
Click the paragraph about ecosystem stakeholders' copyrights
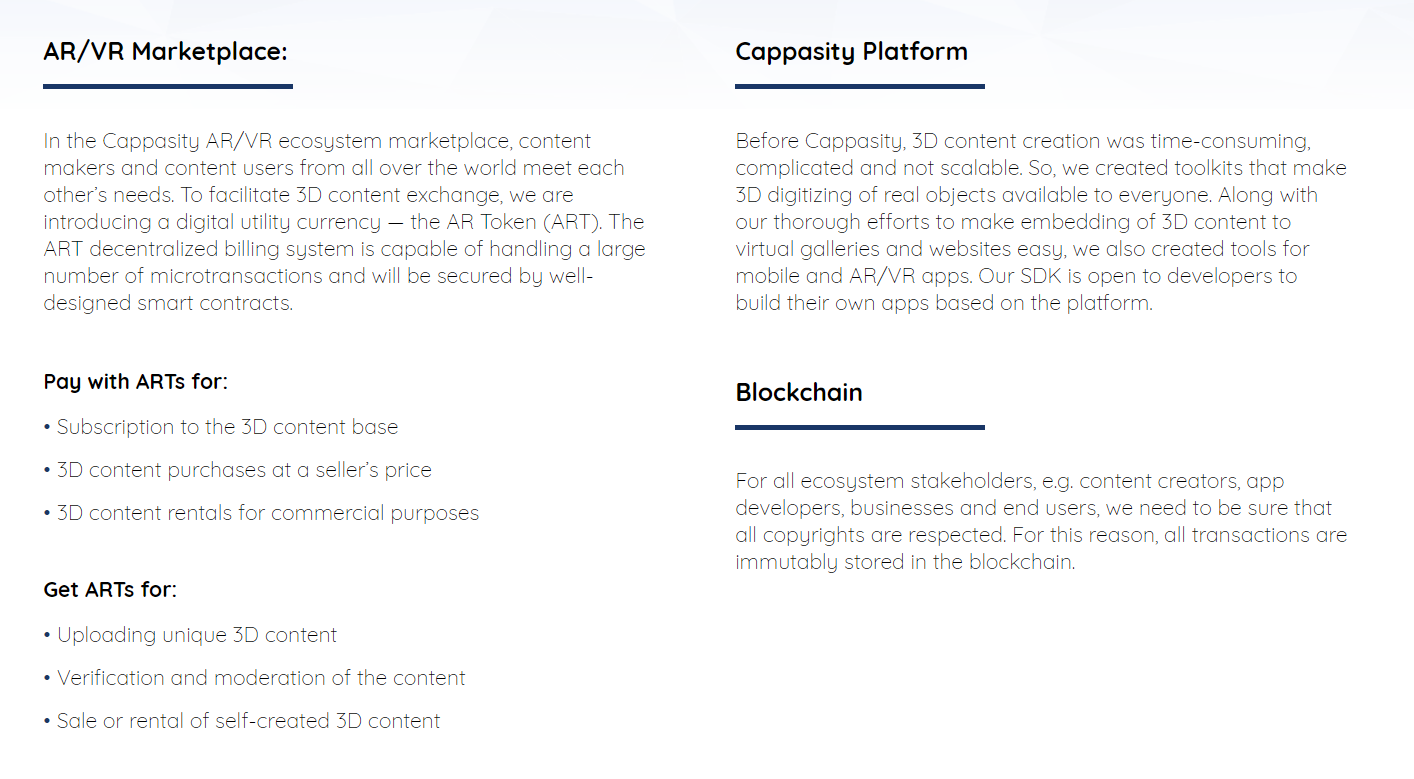pyautogui.click(x=1040, y=521)
